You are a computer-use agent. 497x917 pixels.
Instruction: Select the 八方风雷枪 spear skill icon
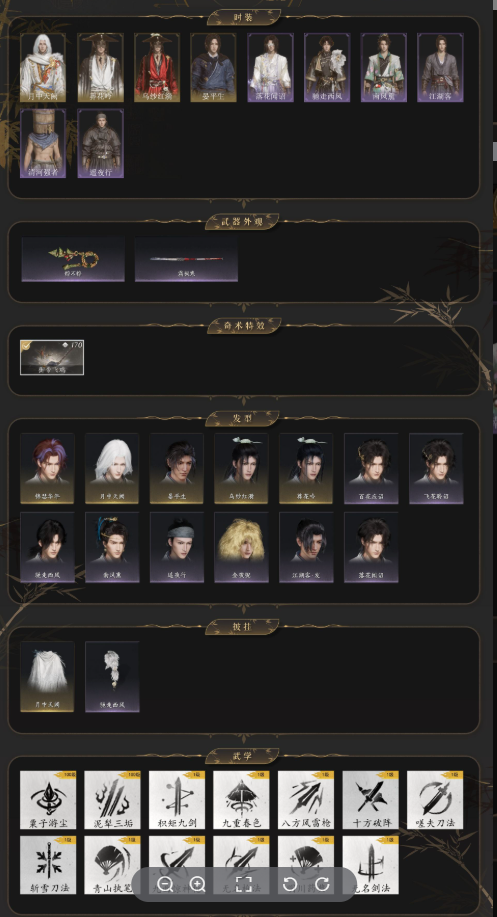point(306,800)
